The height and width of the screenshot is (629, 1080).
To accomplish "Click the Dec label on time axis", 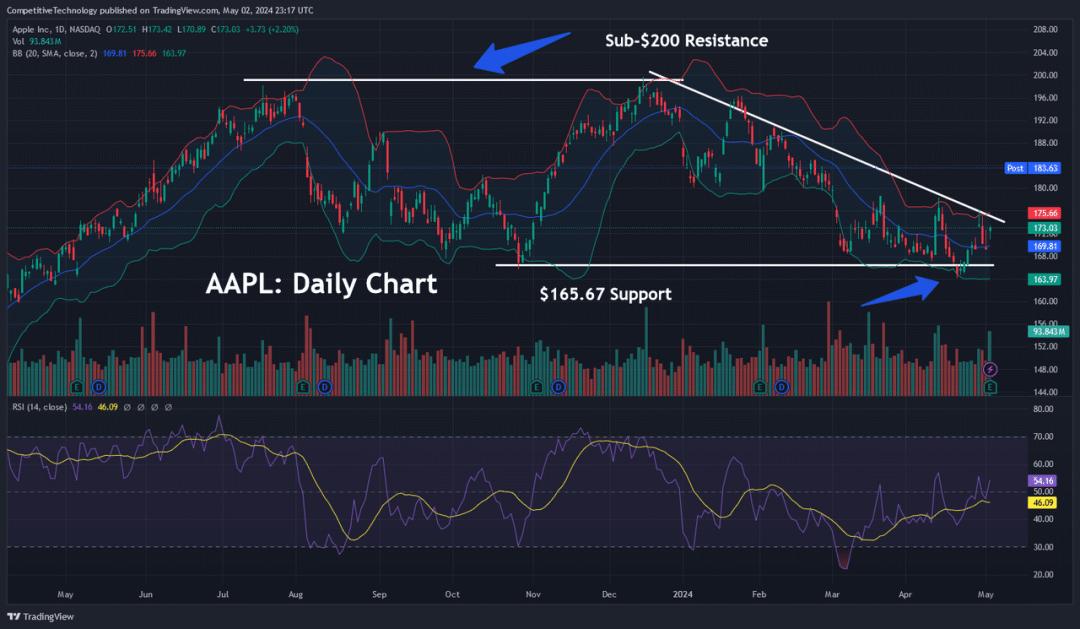I will [609, 595].
